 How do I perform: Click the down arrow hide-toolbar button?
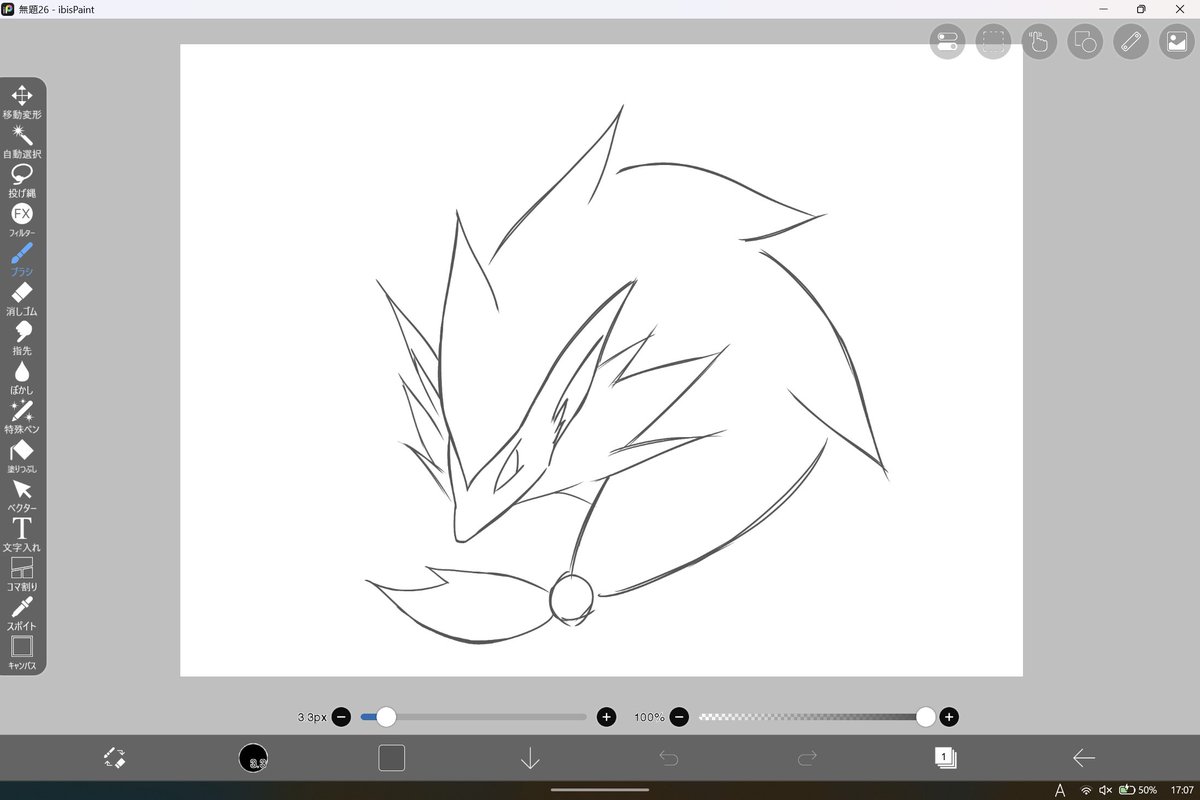point(530,758)
